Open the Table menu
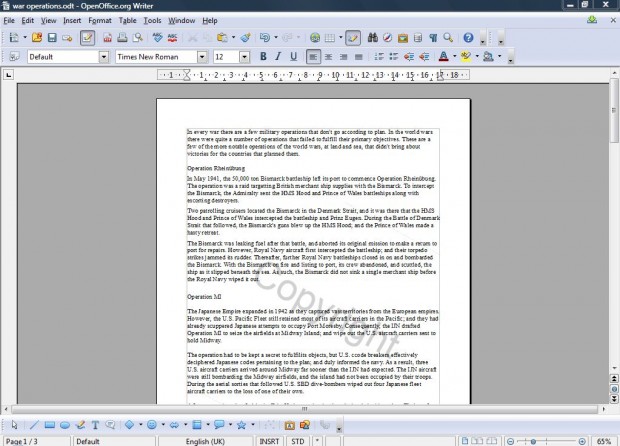Image resolution: width=620 pixels, height=446 pixels. coord(128,20)
